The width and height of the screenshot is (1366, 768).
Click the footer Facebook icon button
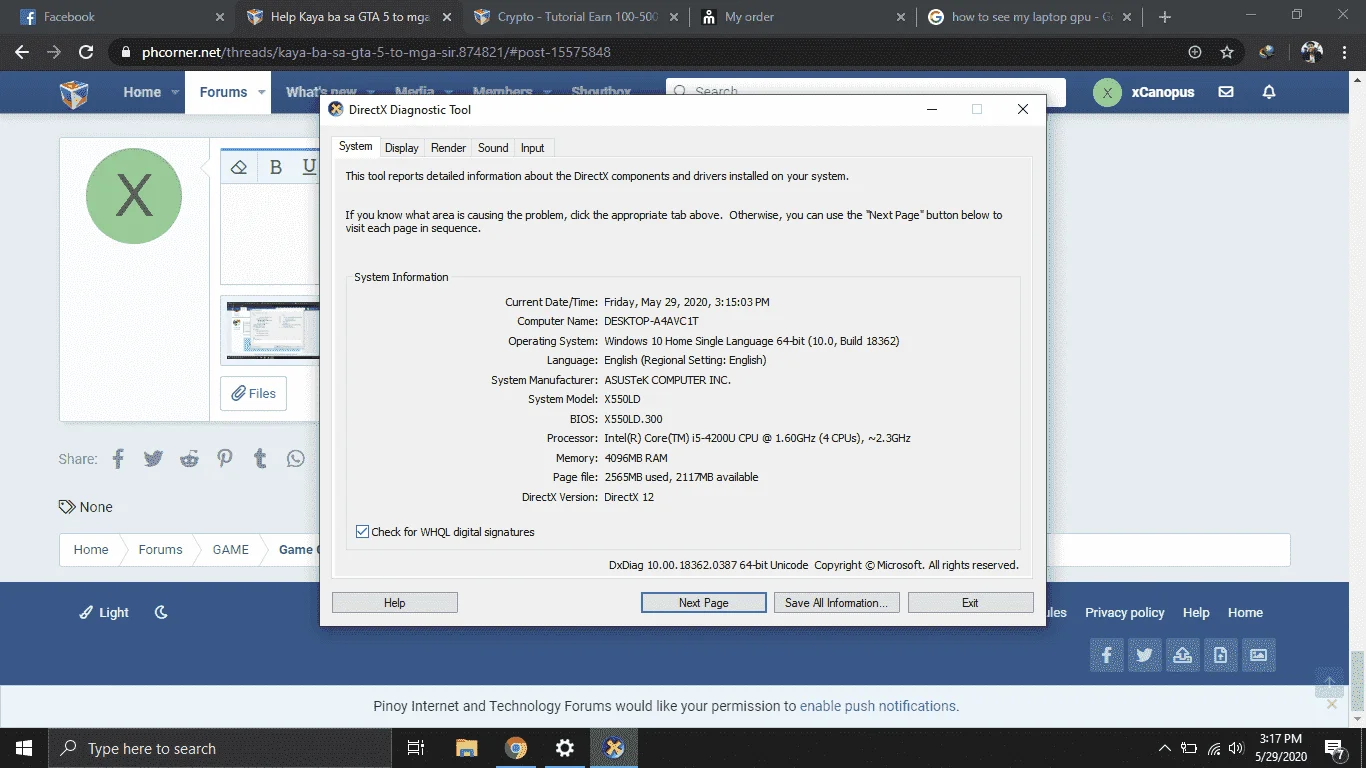[x=1107, y=655]
